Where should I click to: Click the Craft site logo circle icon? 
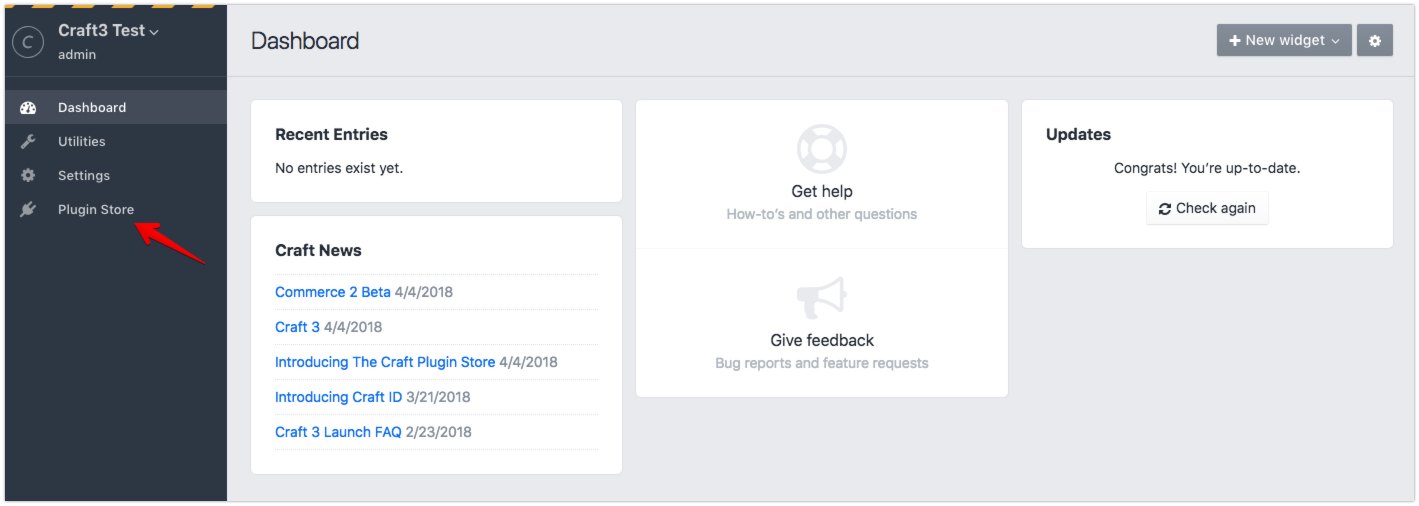coord(28,42)
